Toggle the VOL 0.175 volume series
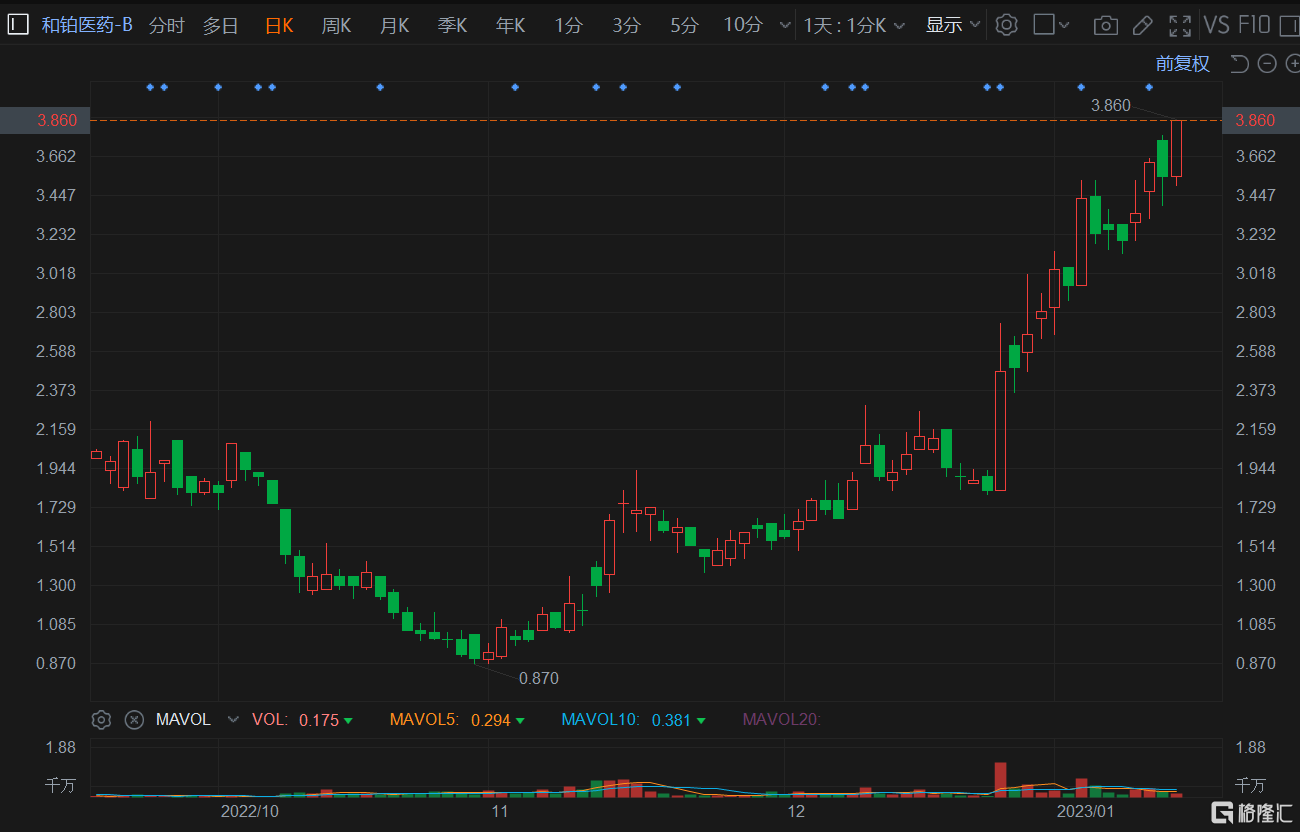 (x=302, y=719)
